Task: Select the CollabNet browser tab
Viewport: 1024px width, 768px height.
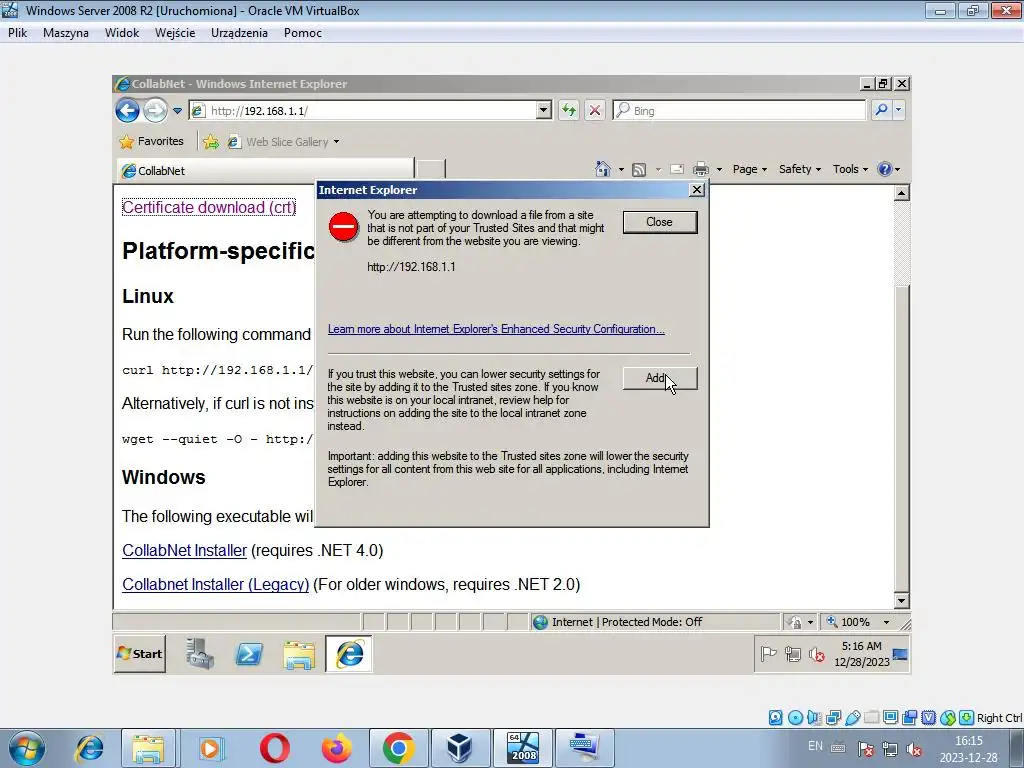Action: tap(265, 170)
